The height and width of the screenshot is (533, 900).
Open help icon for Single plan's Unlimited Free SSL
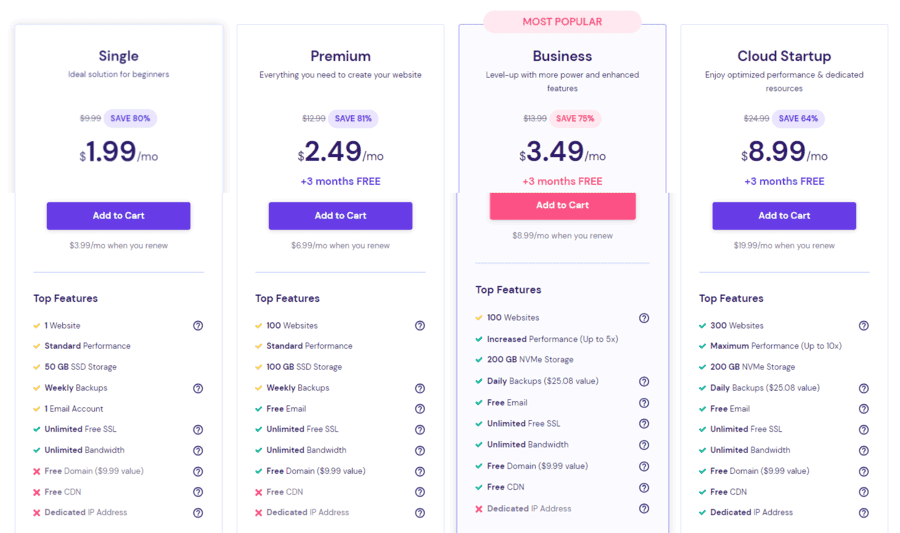[x=198, y=430]
